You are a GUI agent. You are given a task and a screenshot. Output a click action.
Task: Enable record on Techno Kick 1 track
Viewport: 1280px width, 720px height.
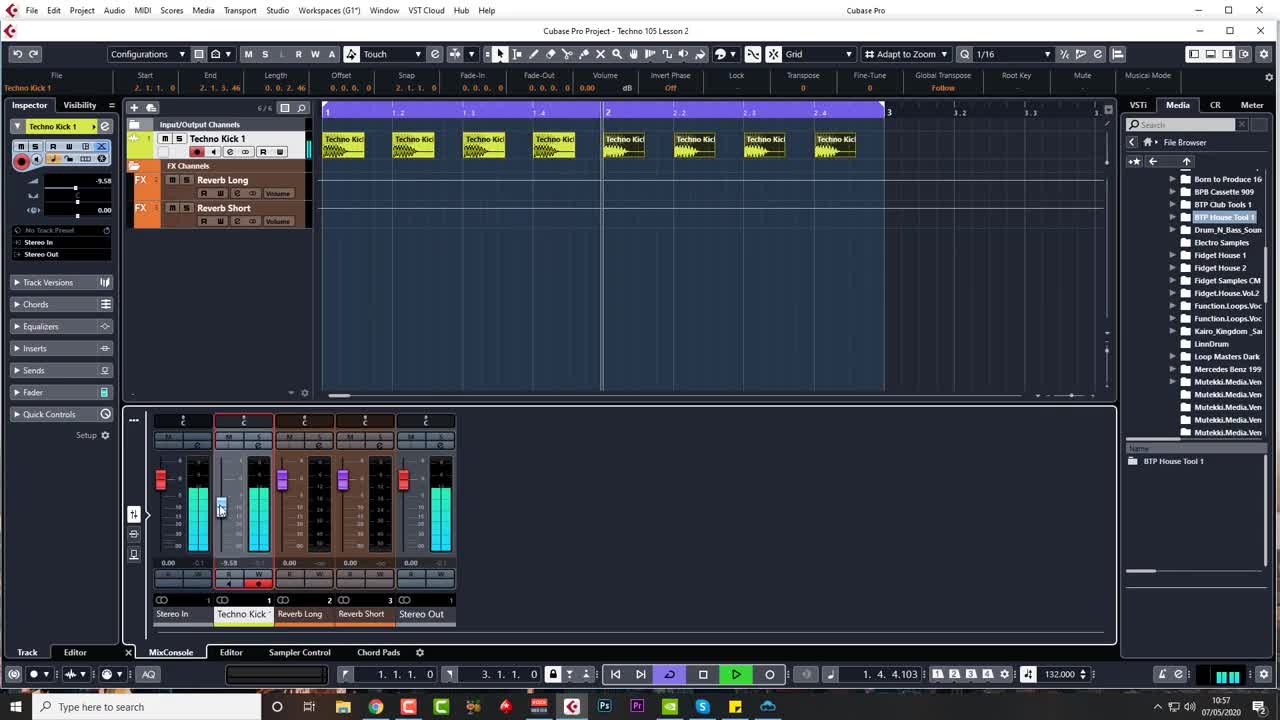coord(197,152)
